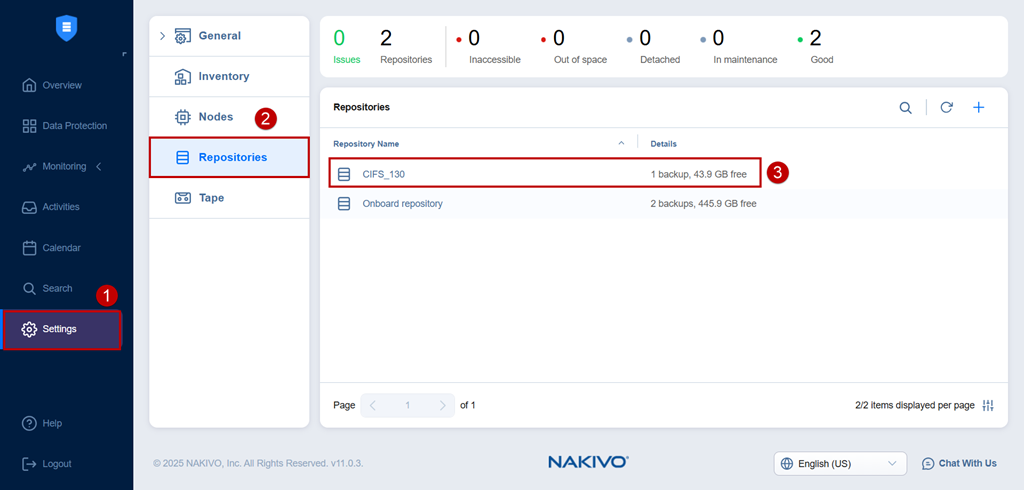1024x490 pixels.
Task: Refresh the repositories list
Action: click(946, 108)
